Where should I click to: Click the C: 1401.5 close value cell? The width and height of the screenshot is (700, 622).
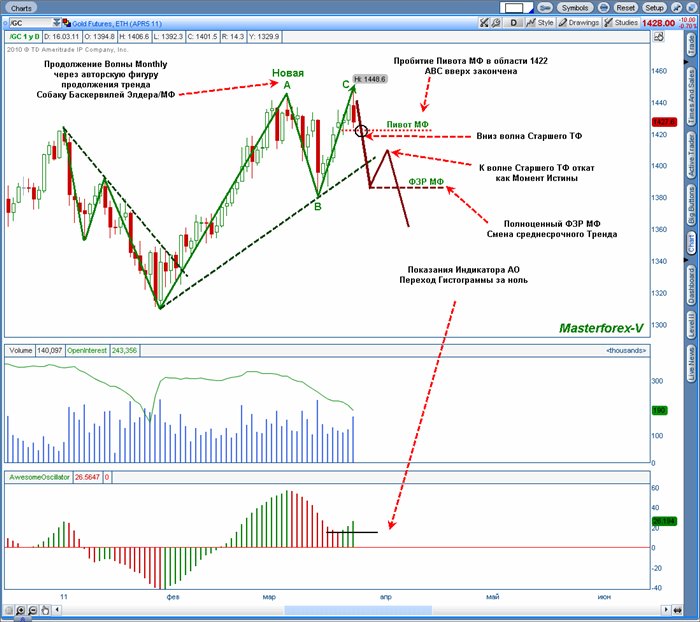point(202,37)
